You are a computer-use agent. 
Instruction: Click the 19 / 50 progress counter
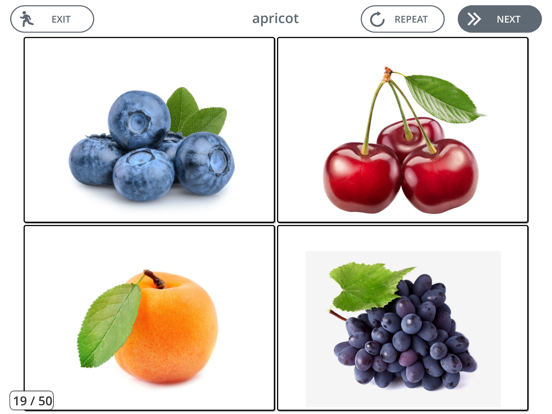32,401
